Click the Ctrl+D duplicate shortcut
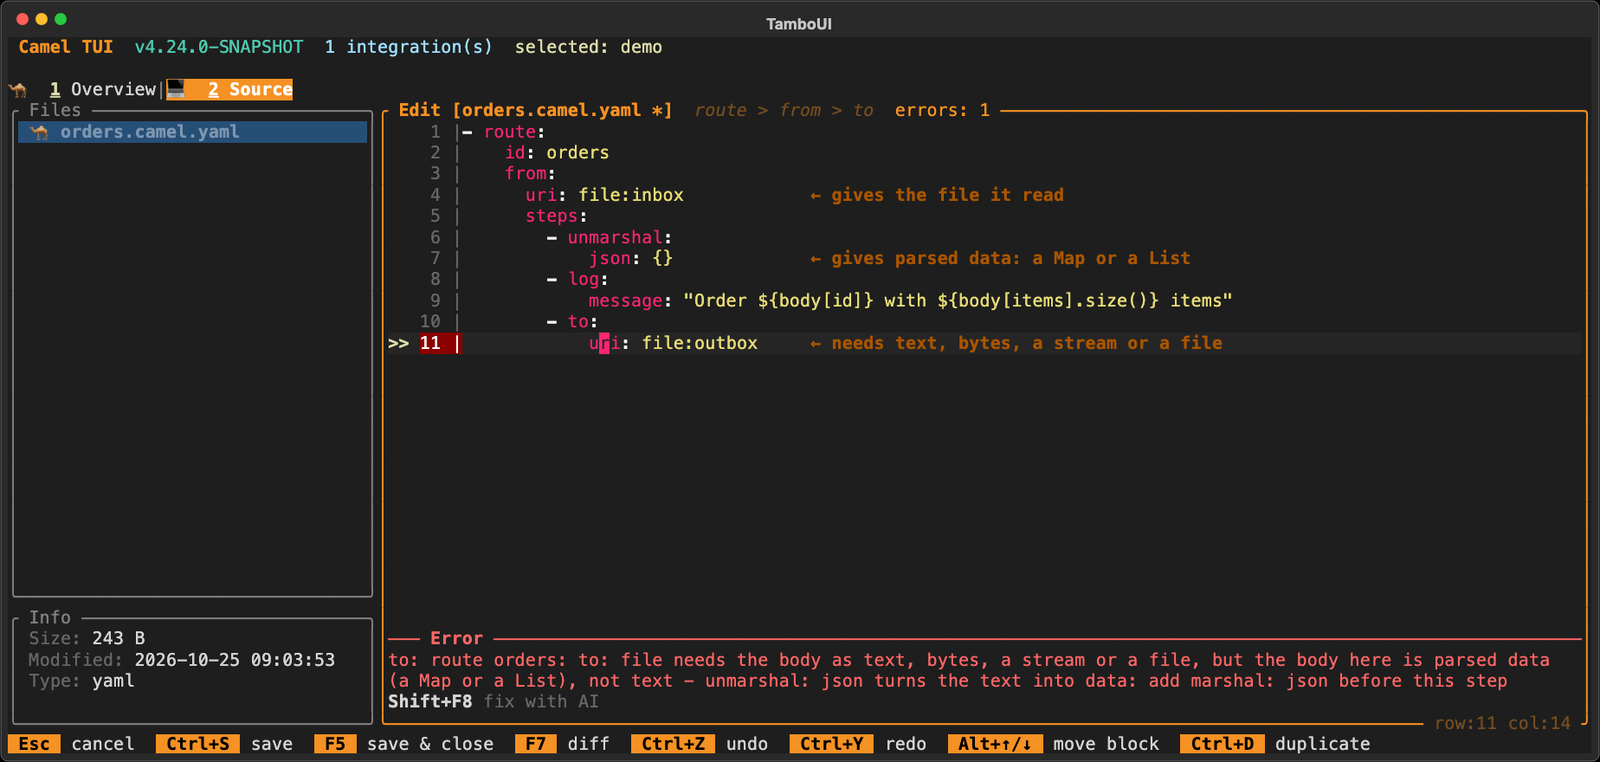Image resolution: width=1600 pixels, height=762 pixels. 1275,744
